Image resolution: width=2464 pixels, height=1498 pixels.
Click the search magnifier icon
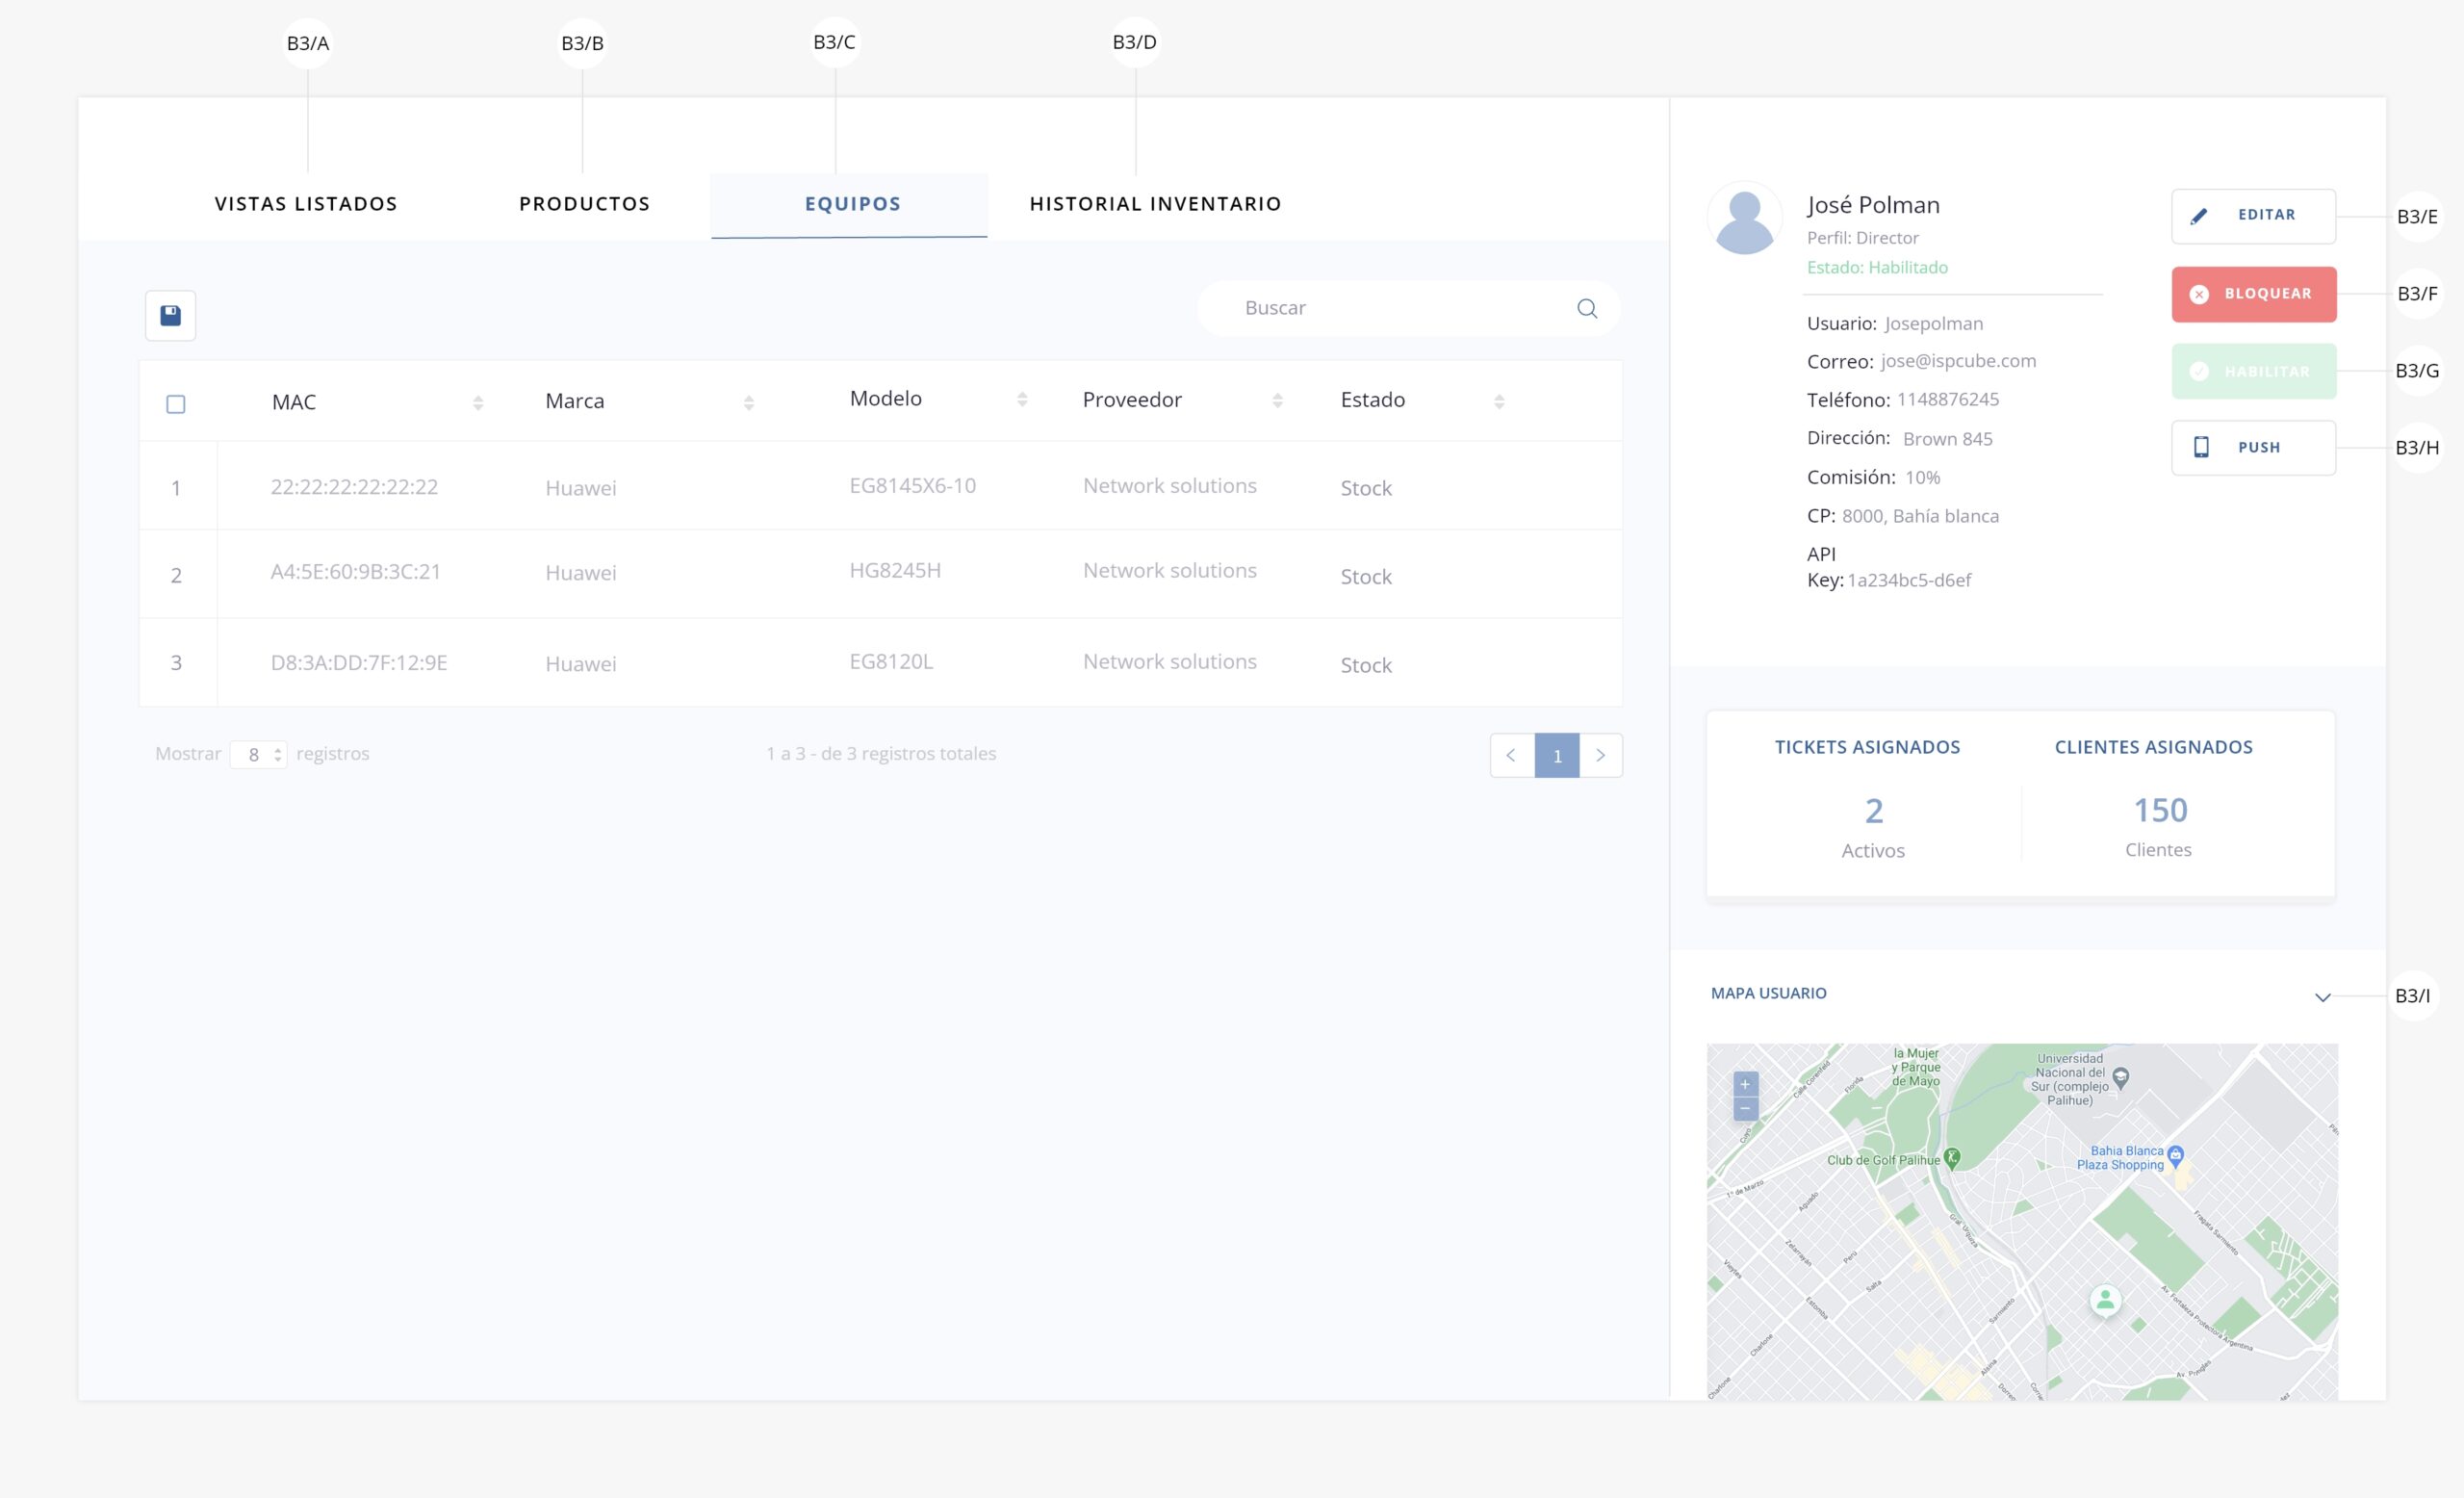point(1586,308)
